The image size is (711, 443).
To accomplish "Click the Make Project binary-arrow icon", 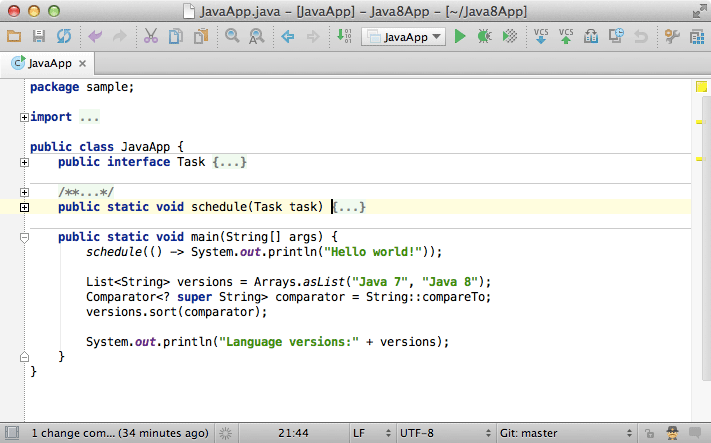I will (x=345, y=36).
